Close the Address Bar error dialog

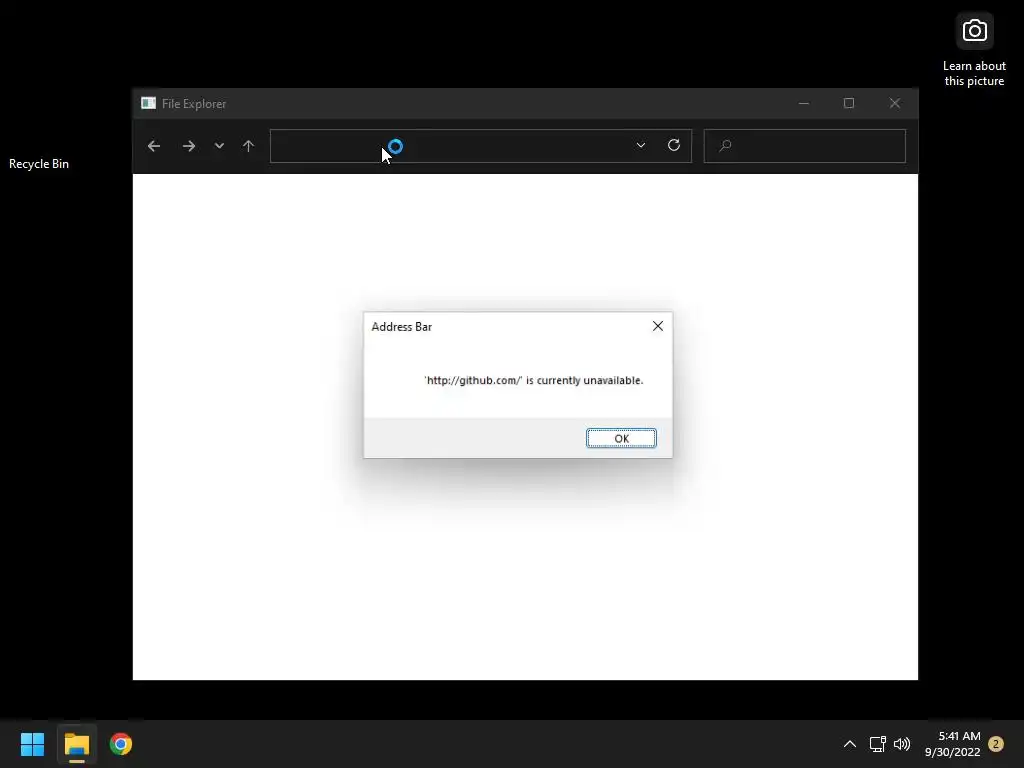coord(658,326)
